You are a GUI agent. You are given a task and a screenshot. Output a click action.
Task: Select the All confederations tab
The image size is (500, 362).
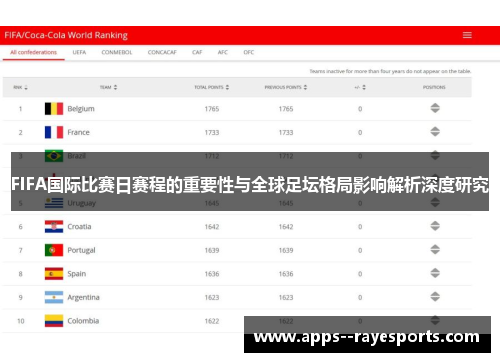coord(33,52)
